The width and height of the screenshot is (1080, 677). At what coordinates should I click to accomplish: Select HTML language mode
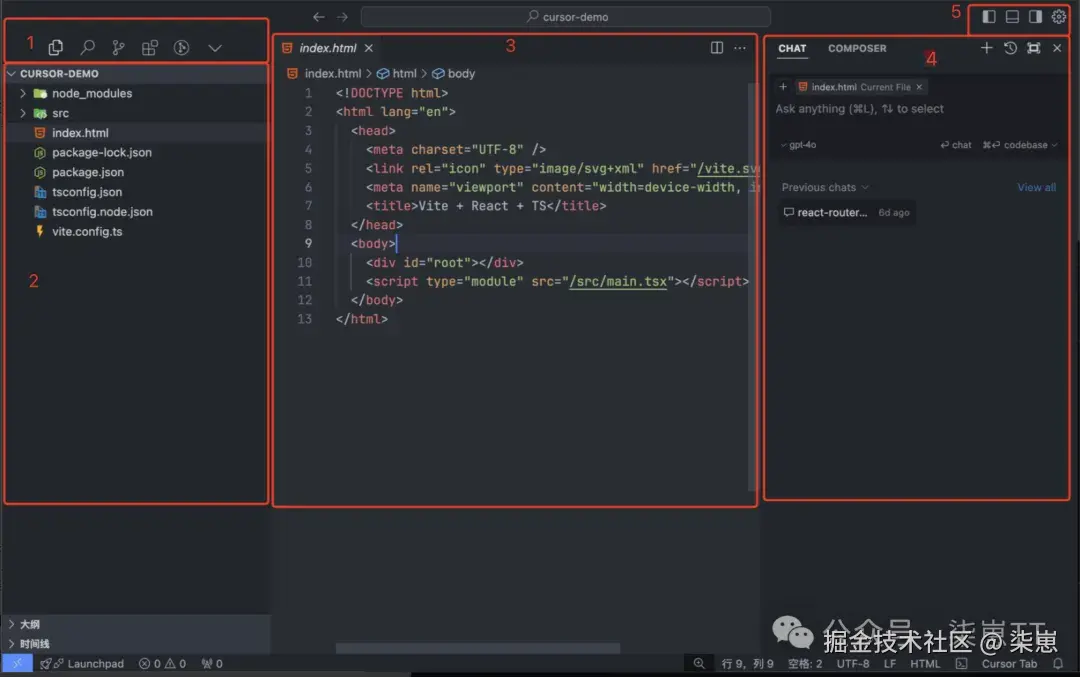click(x=925, y=663)
